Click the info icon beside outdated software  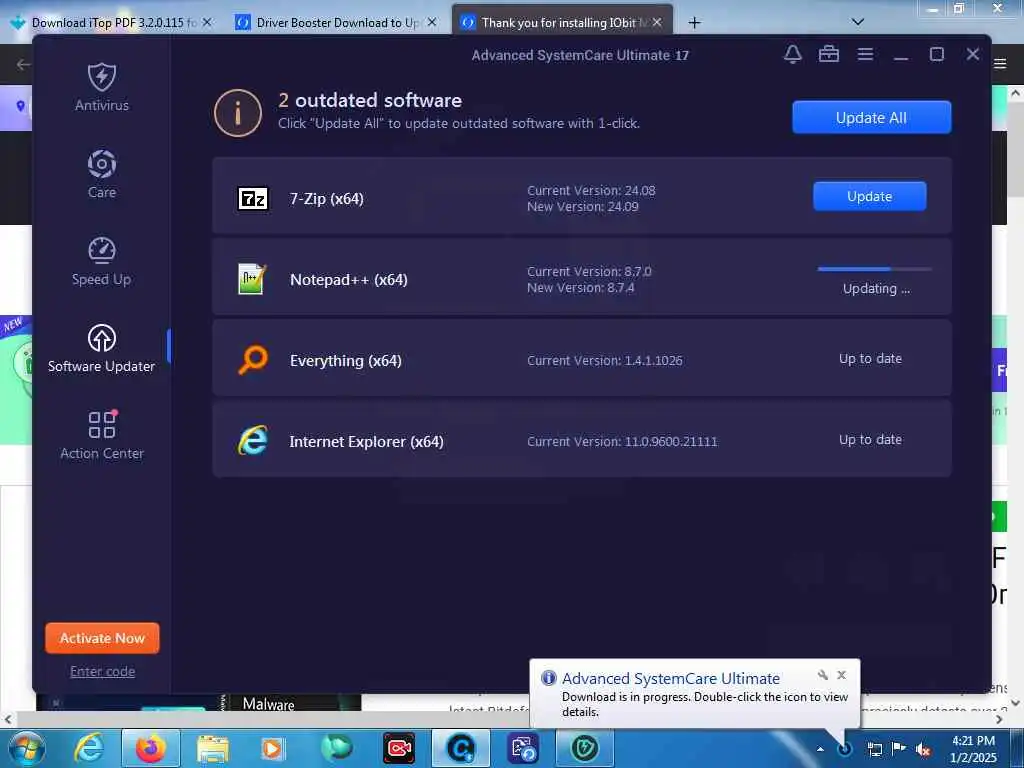click(x=238, y=113)
